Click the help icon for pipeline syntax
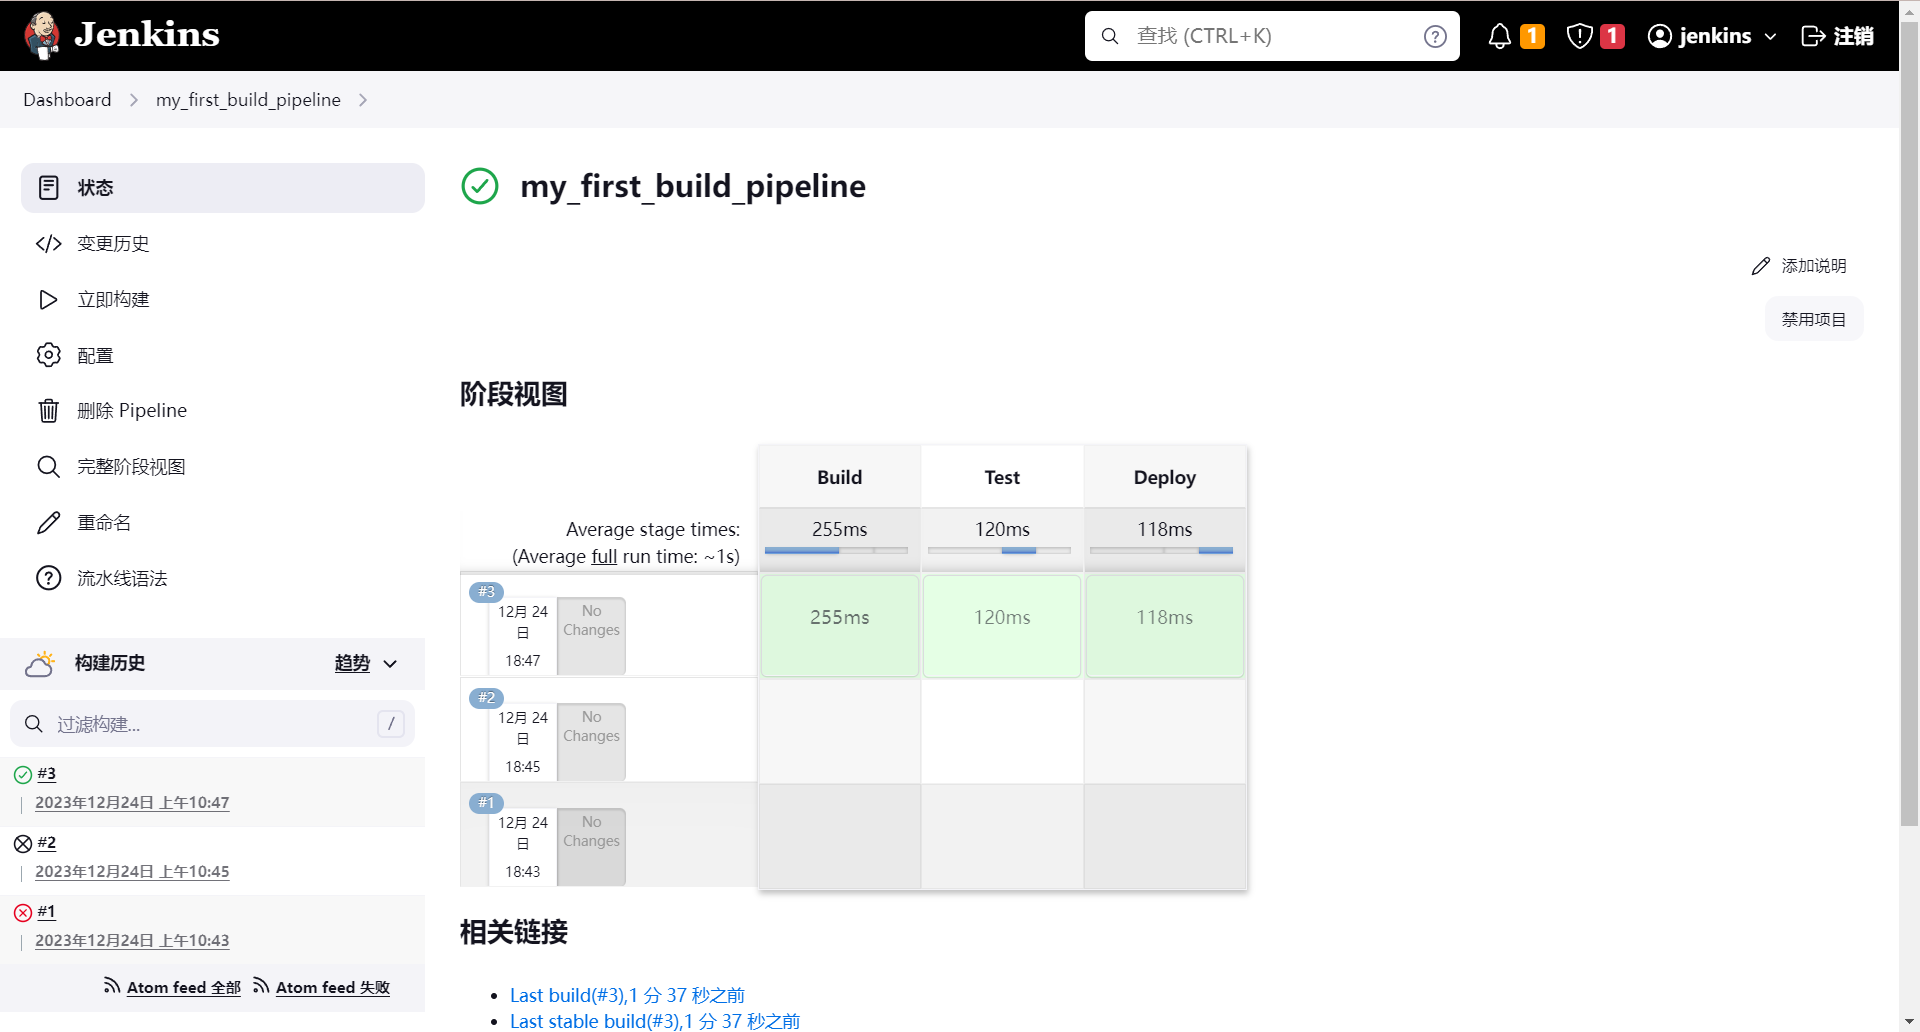Screen dimensions: 1920x1032 coord(48,578)
